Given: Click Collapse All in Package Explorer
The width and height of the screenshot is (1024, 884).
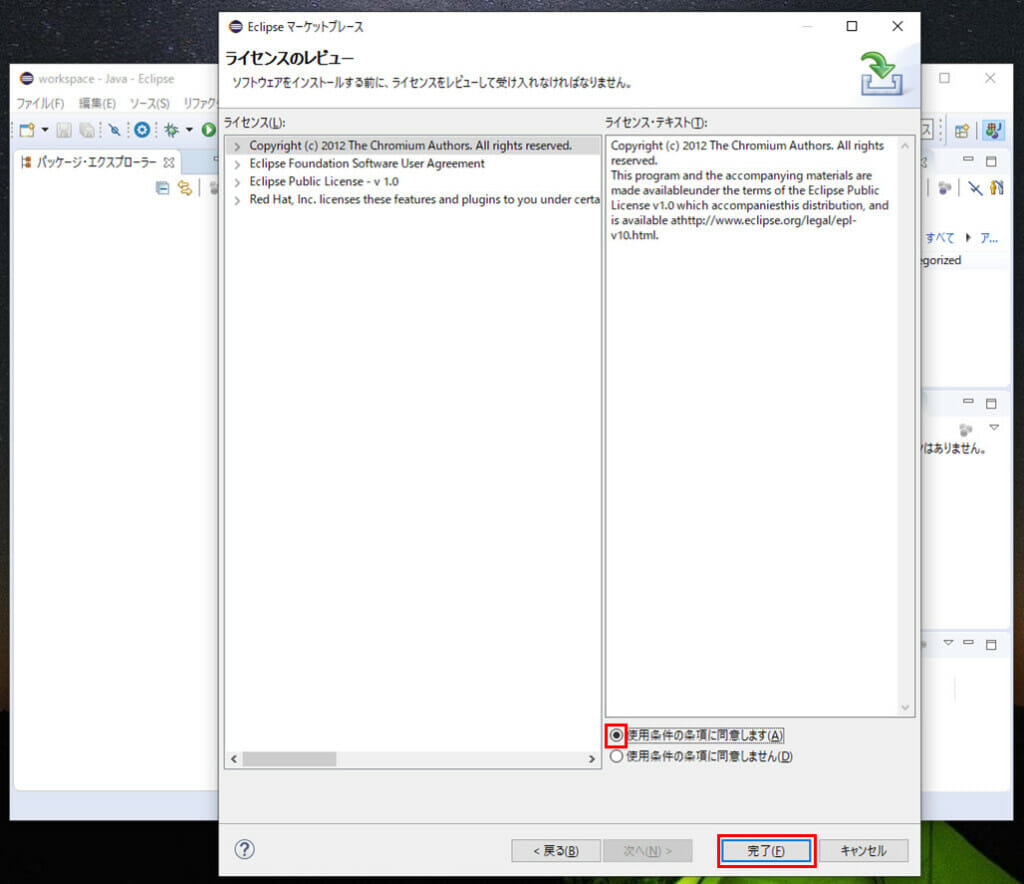Looking at the screenshot, I should 163,188.
